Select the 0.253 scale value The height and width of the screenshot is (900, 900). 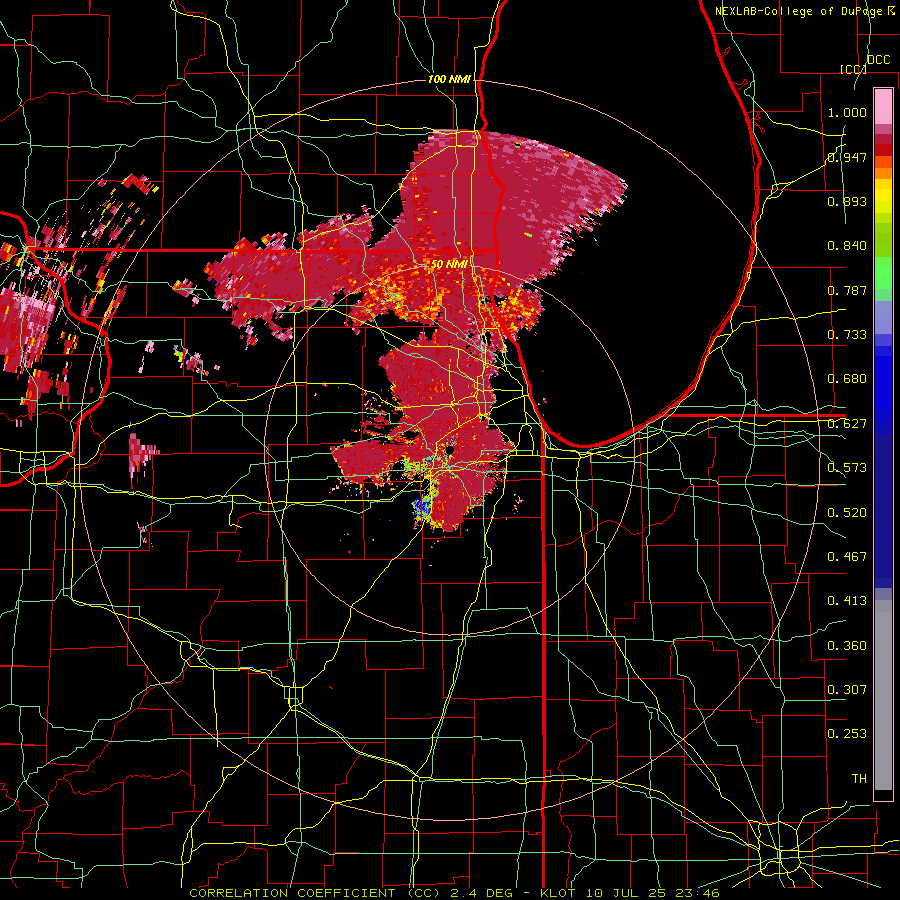(x=847, y=734)
